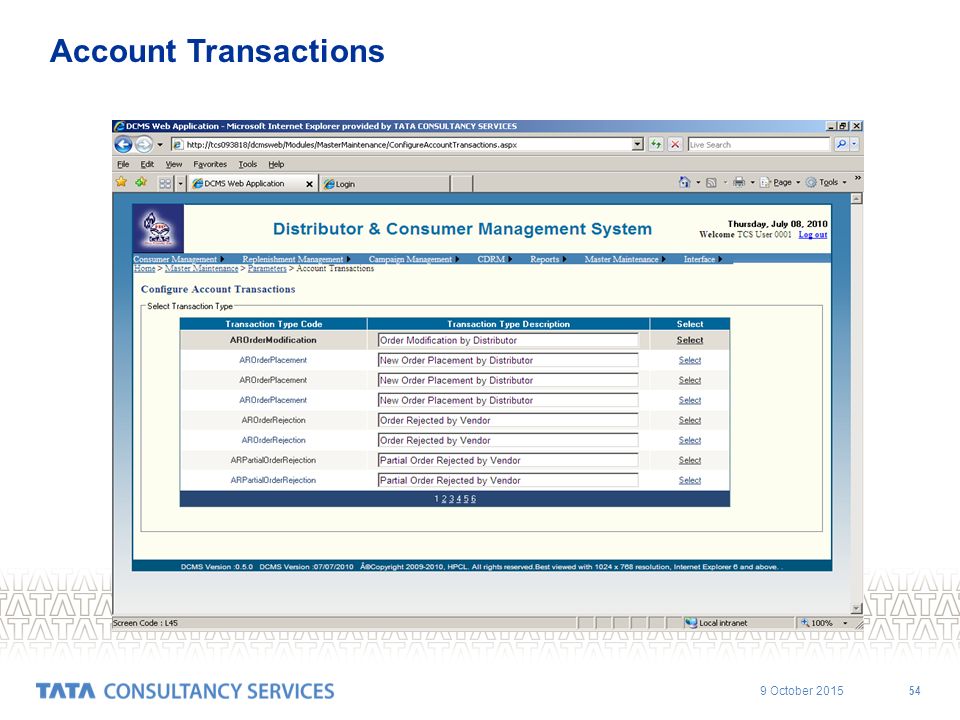Expand the toolbar overflow chevron

[x=858, y=178]
